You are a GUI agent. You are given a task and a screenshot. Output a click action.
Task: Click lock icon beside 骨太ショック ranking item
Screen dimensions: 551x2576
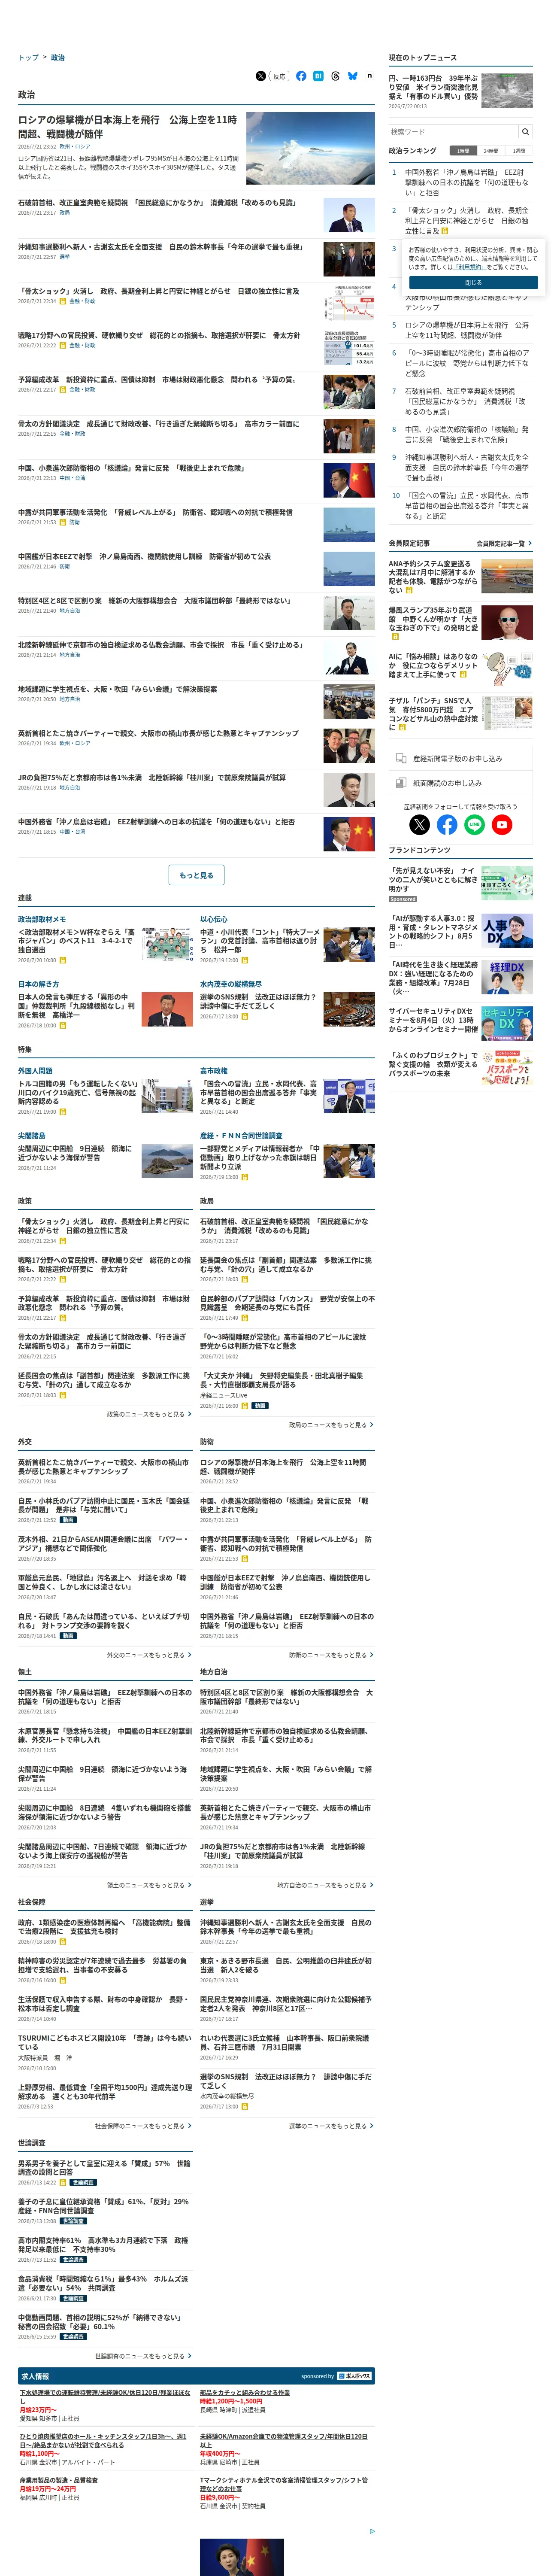pyautogui.click(x=445, y=231)
